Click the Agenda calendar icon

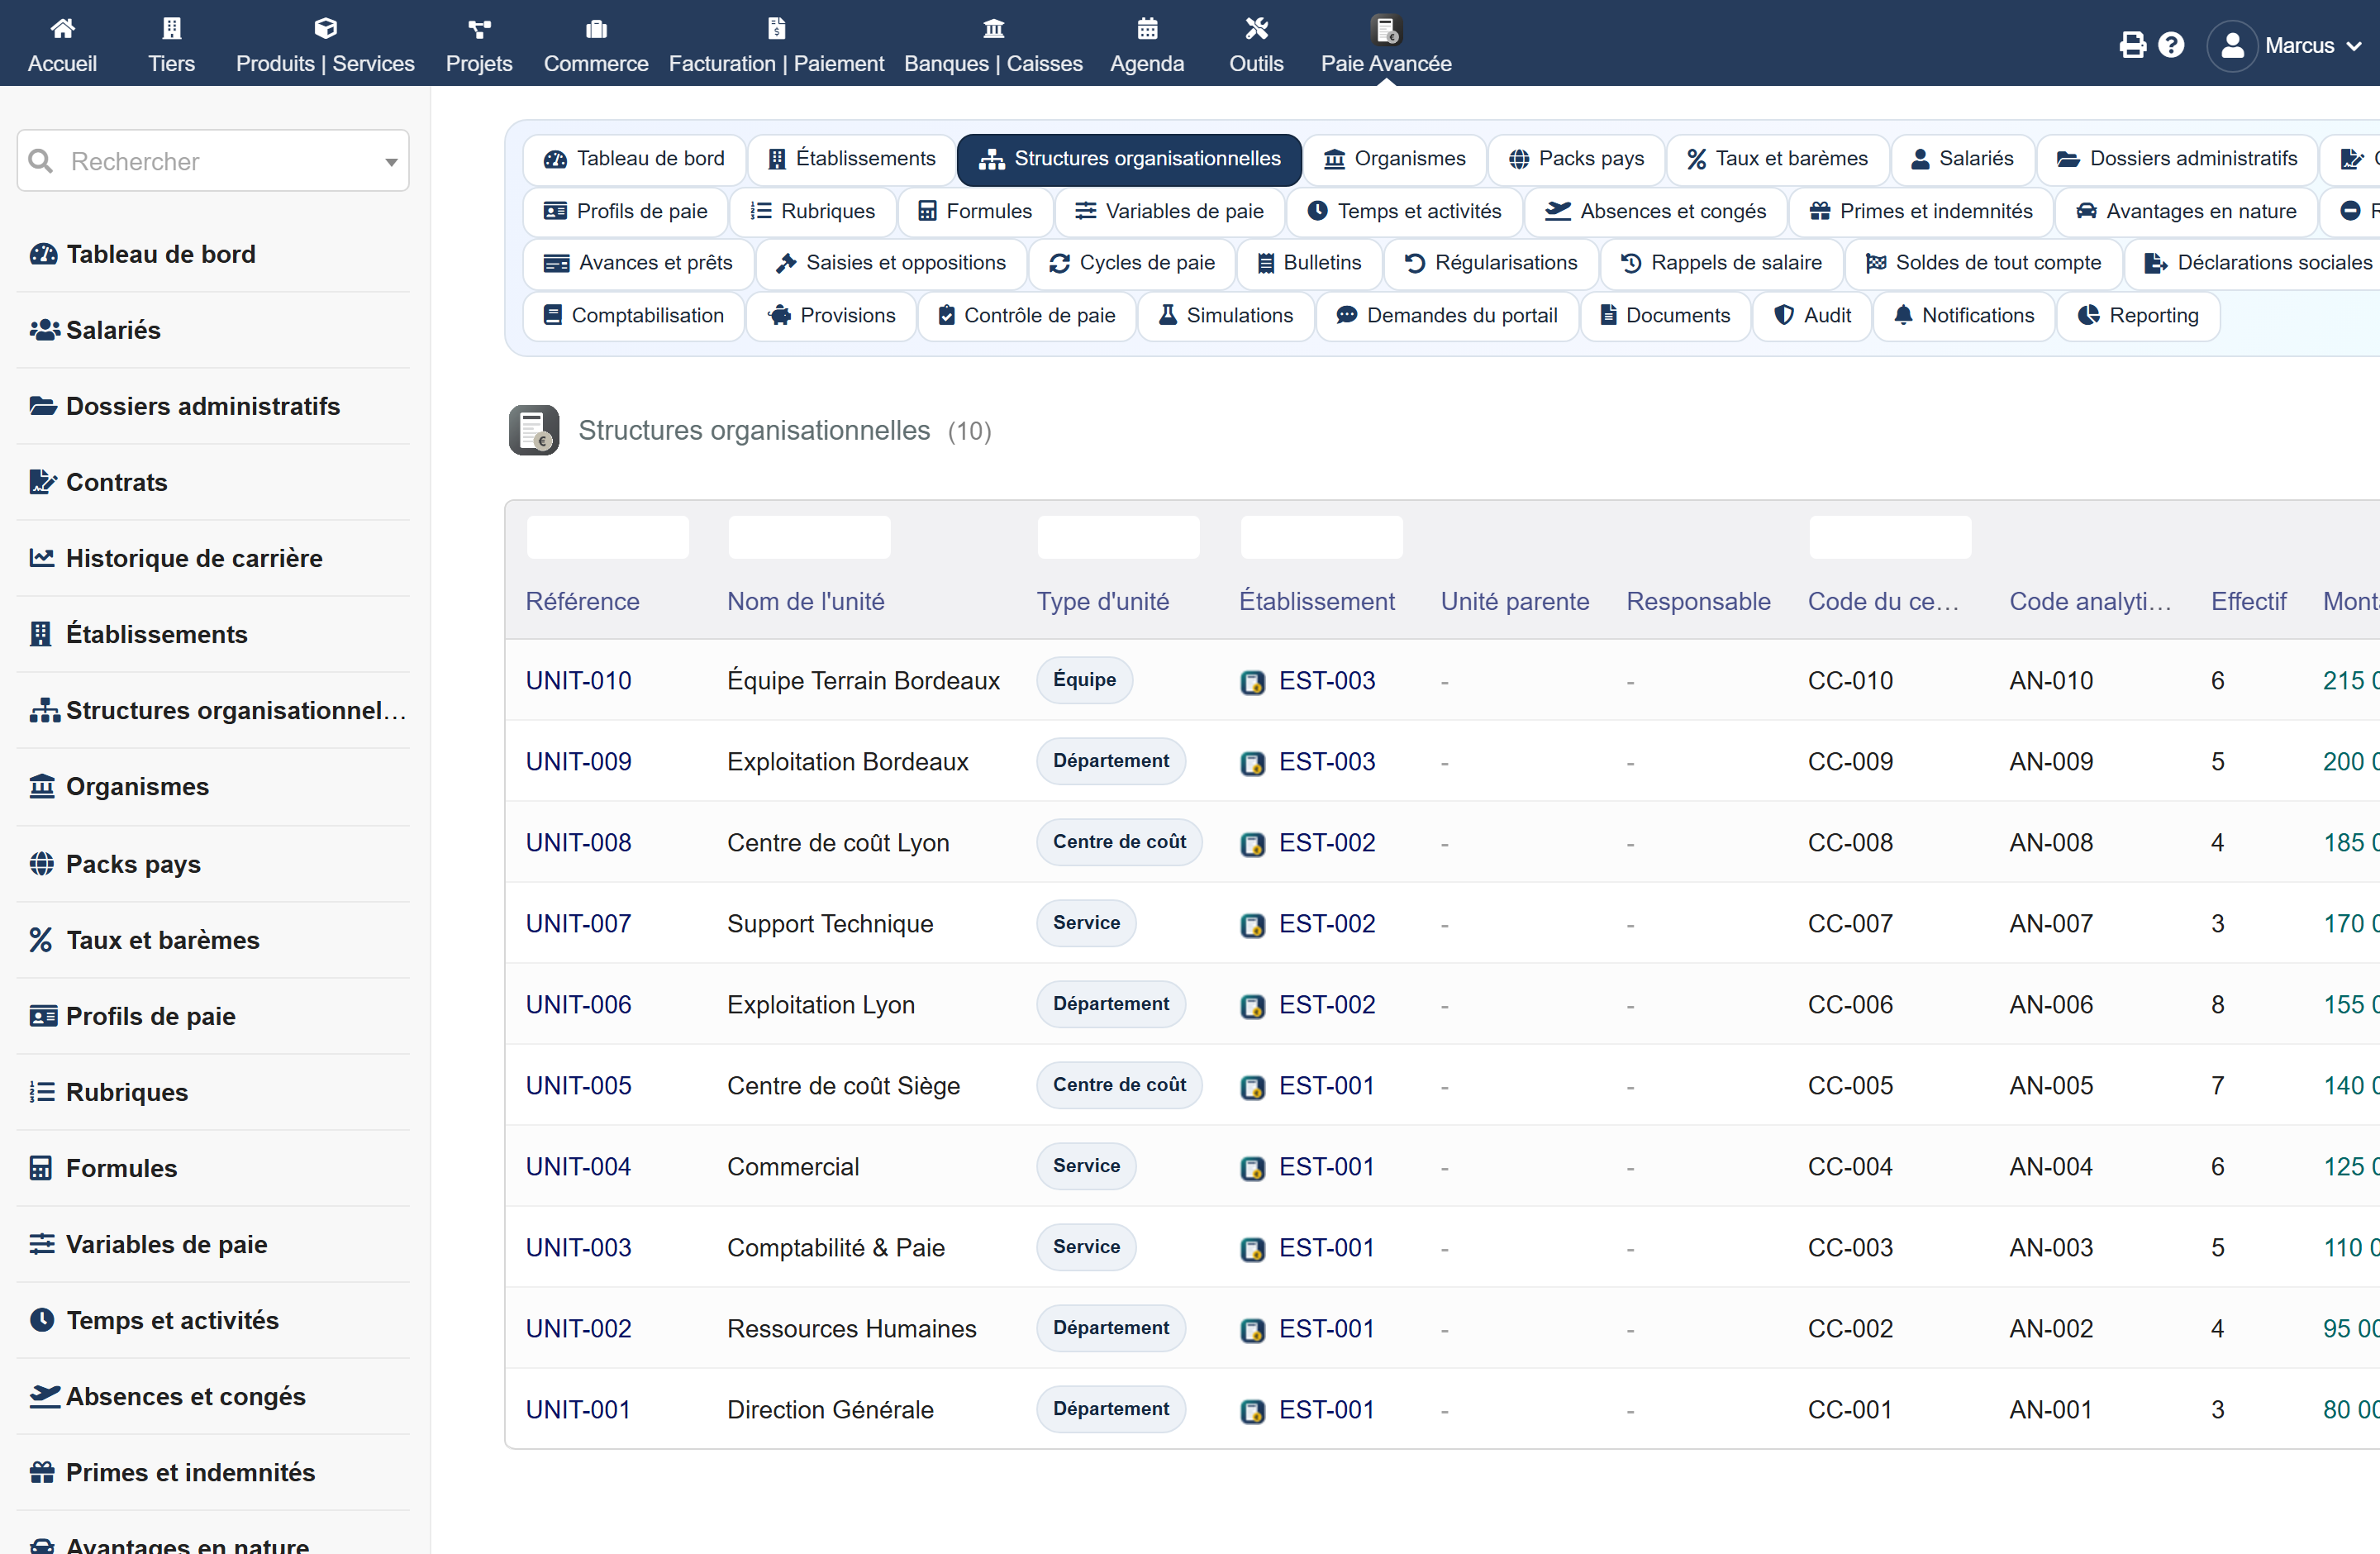pyautogui.click(x=1147, y=28)
